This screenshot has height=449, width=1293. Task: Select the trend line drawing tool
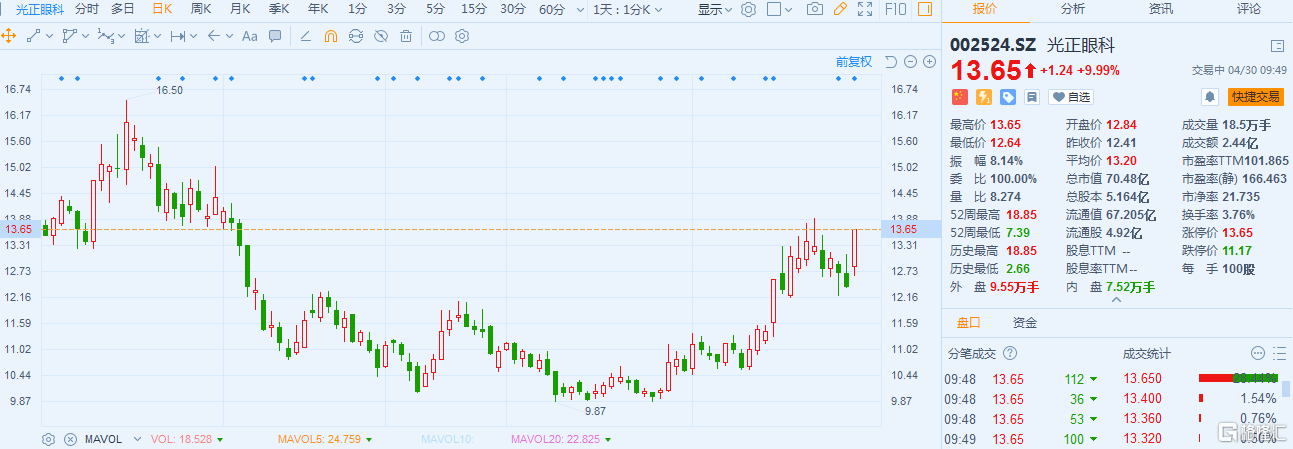[33, 36]
